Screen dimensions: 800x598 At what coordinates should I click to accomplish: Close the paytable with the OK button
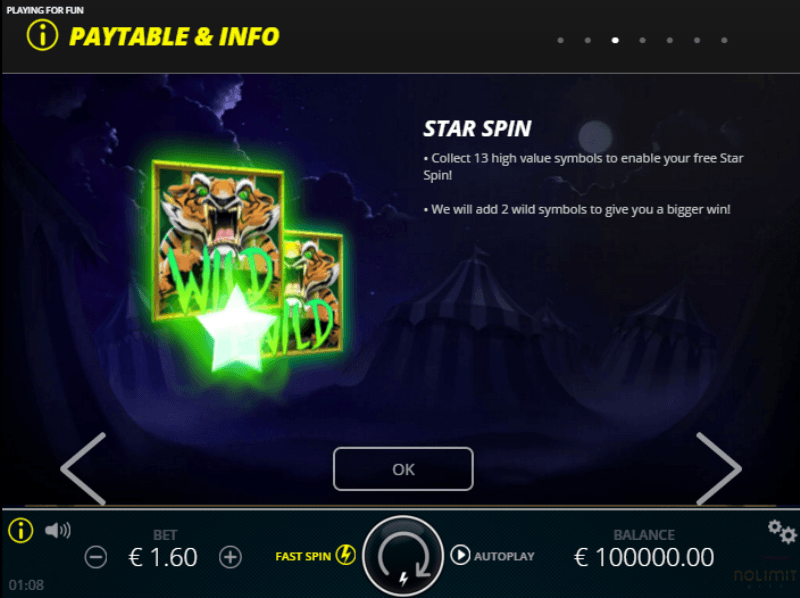pyautogui.click(x=403, y=469)
